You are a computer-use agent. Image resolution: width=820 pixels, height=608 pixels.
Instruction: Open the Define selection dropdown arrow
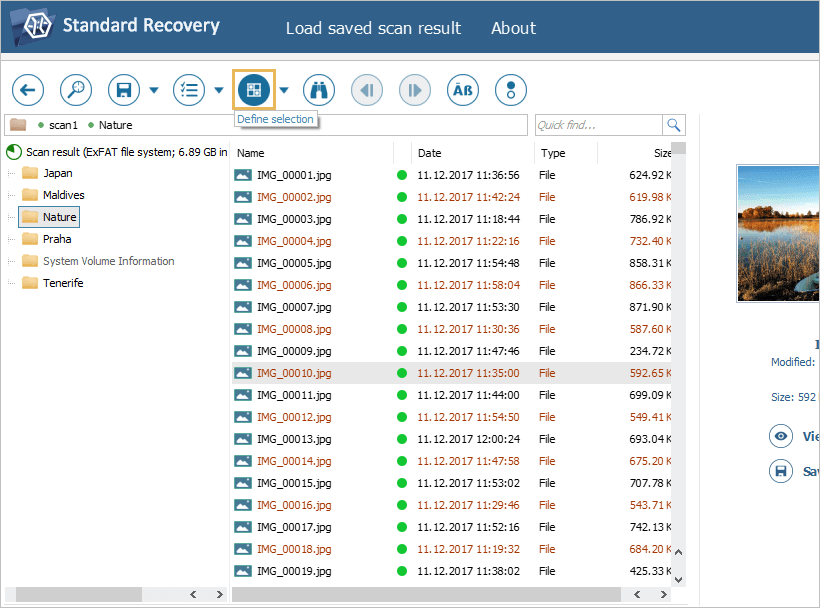[284, 90]
